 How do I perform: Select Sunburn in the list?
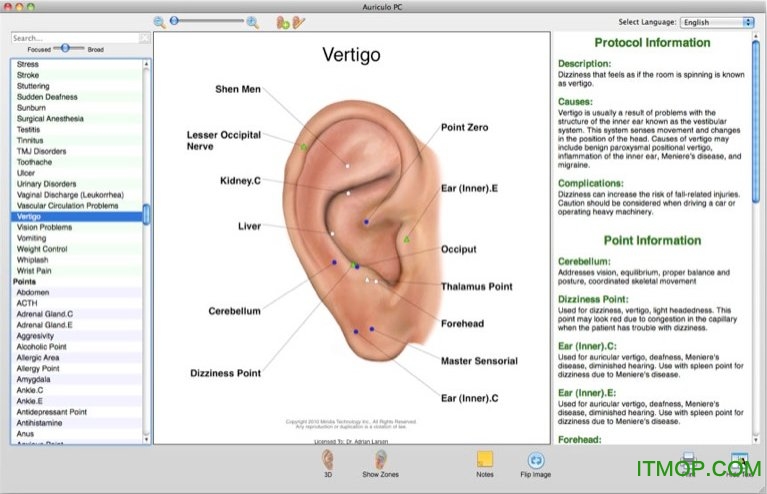pos(77,108)
